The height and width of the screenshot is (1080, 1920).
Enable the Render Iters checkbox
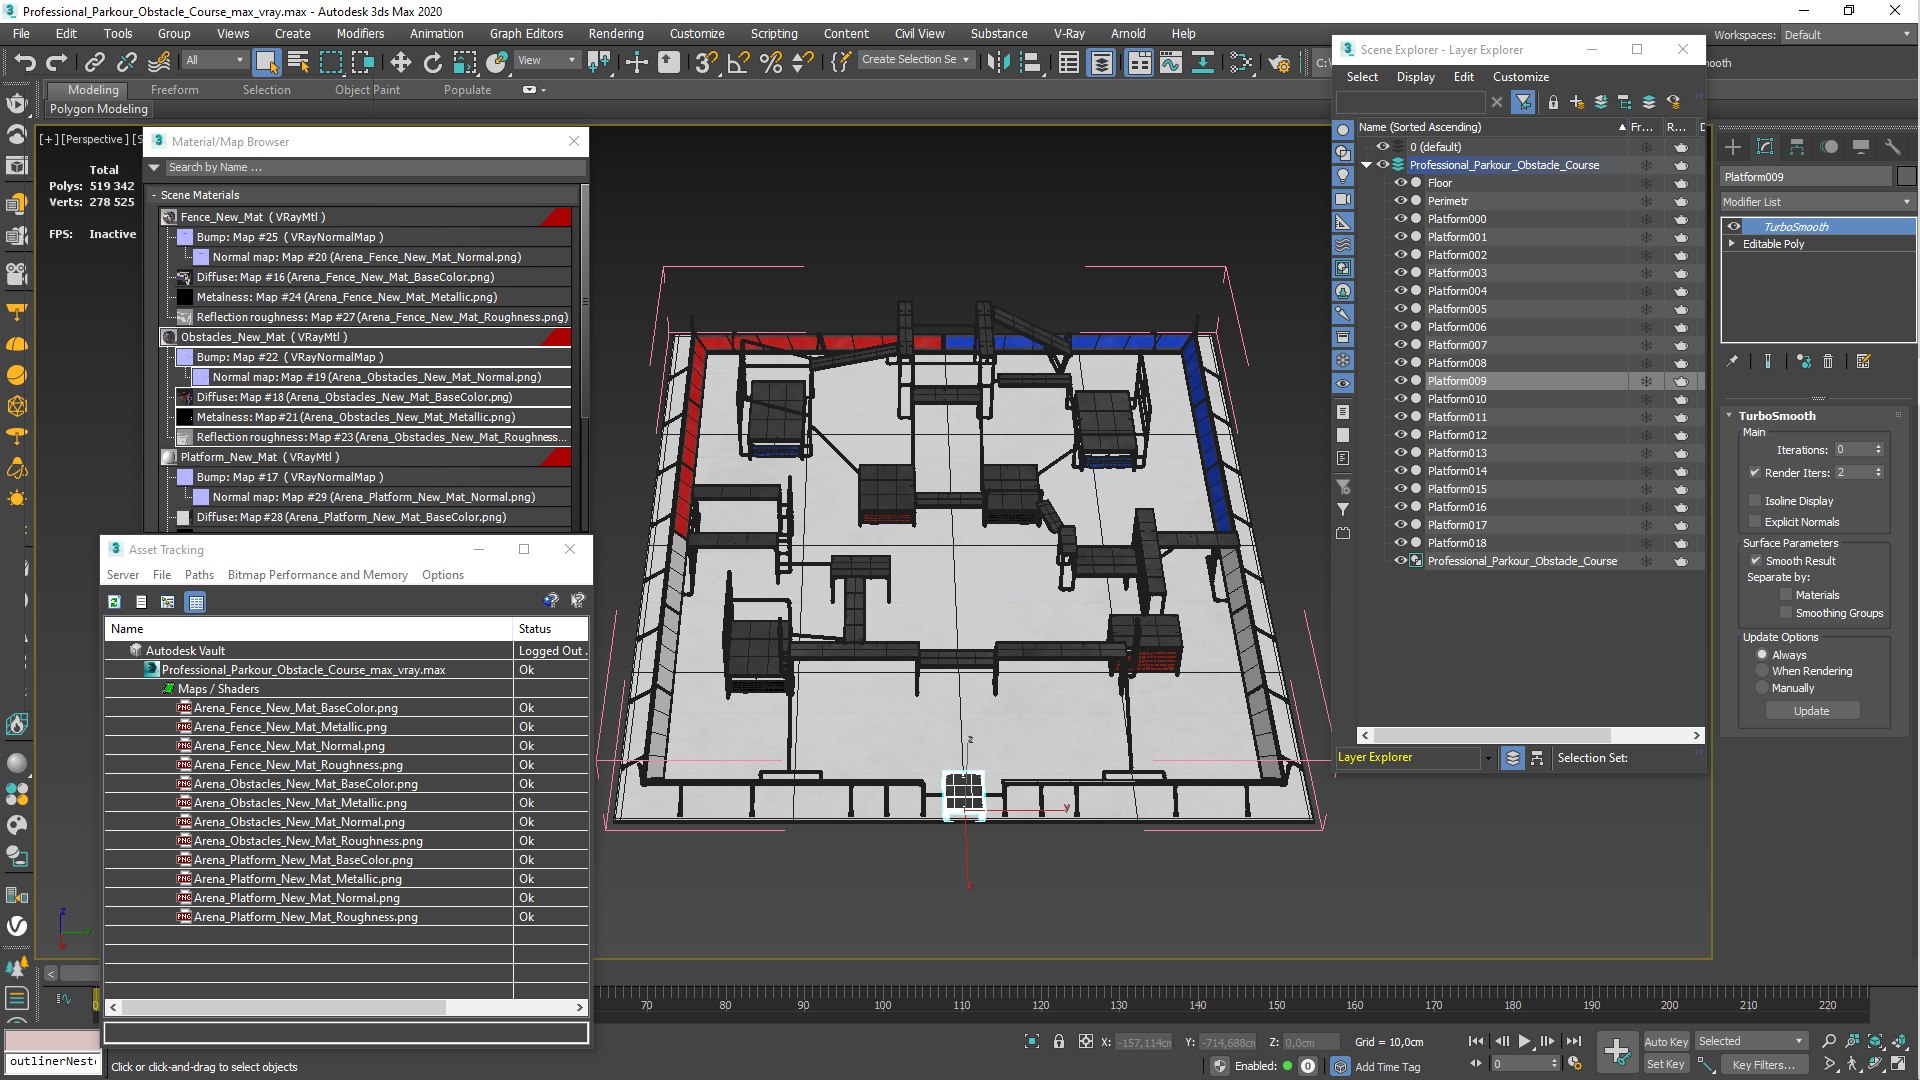click(1755, 473)
